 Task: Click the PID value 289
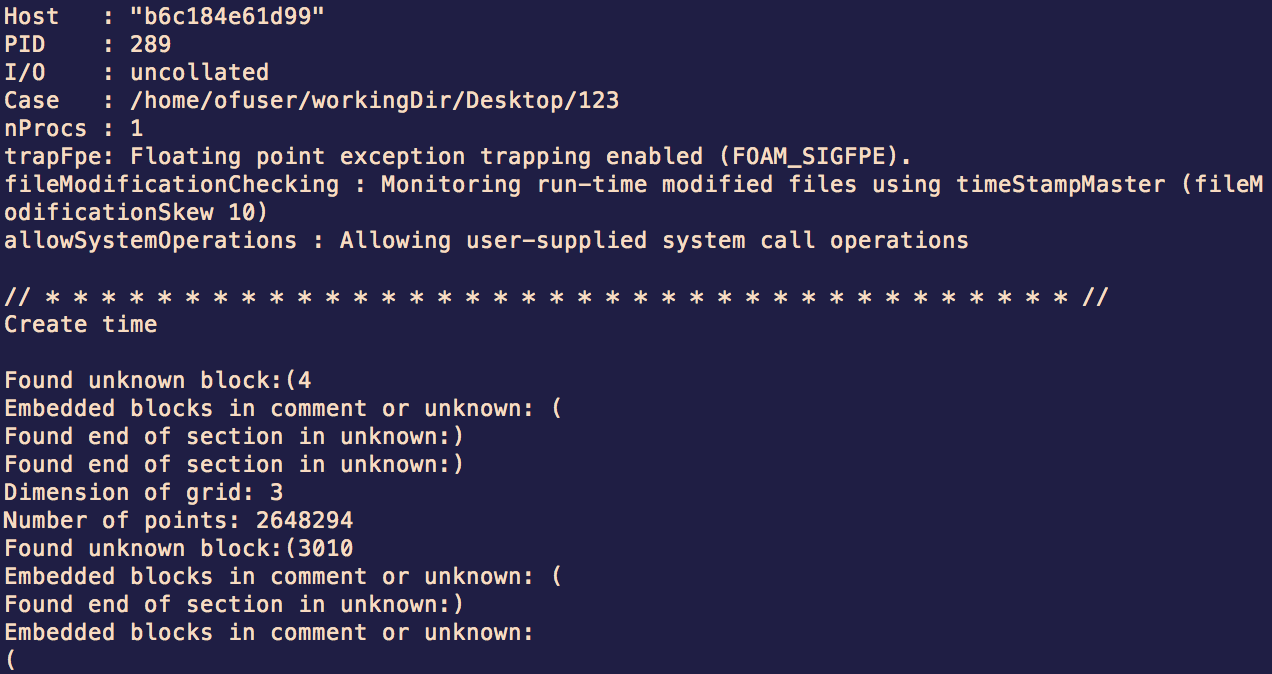(150, 44)
